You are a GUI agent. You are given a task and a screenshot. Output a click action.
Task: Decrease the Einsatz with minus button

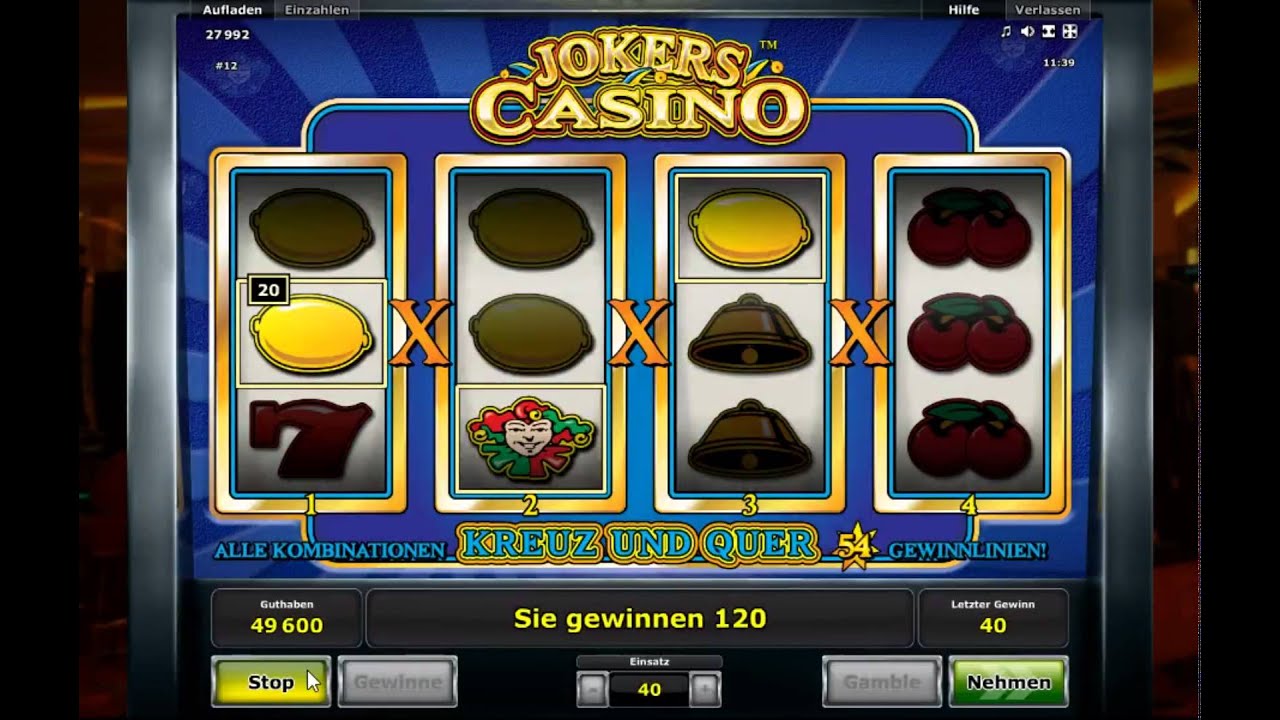[x=592, y=689]
